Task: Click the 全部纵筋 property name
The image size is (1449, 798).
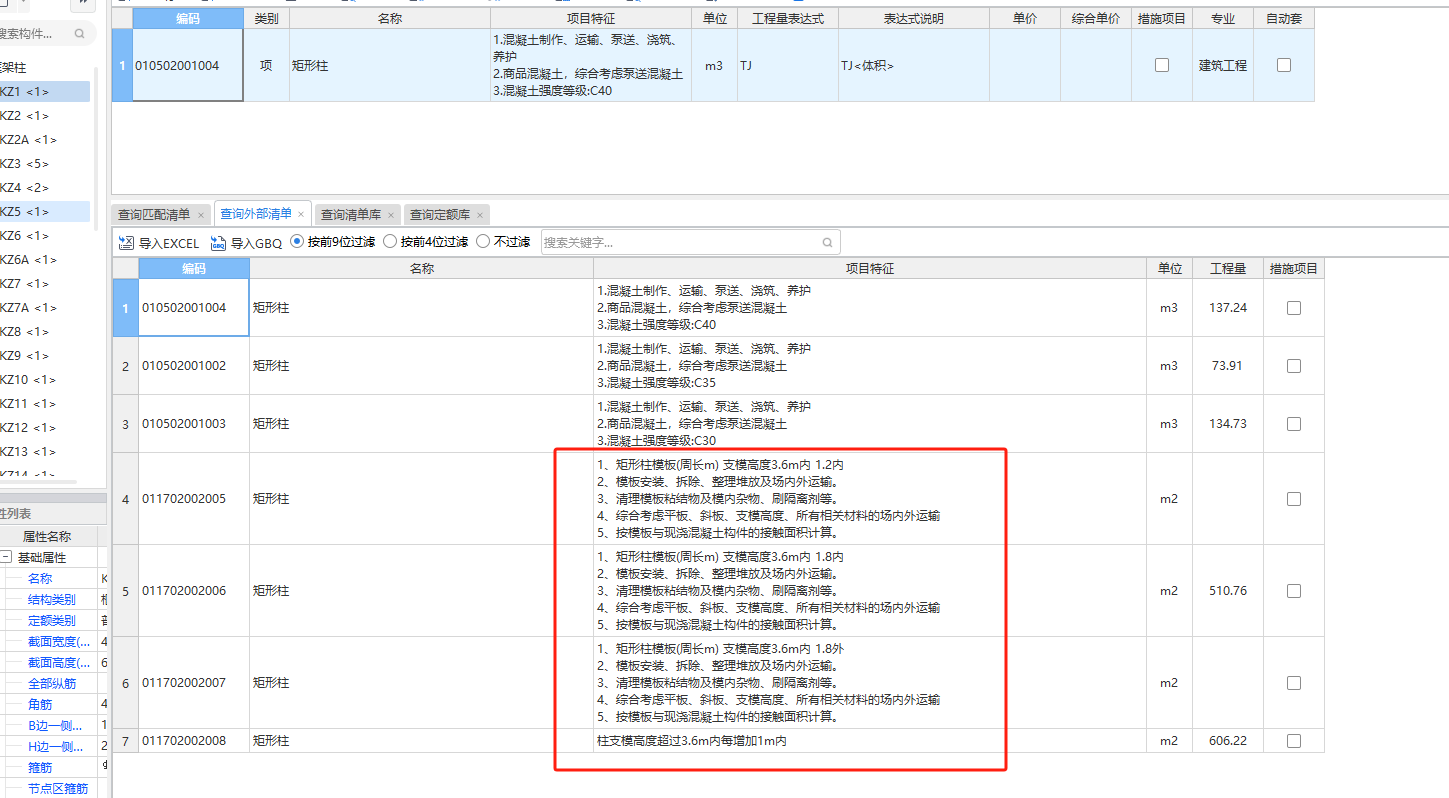Action: point(51,683)
